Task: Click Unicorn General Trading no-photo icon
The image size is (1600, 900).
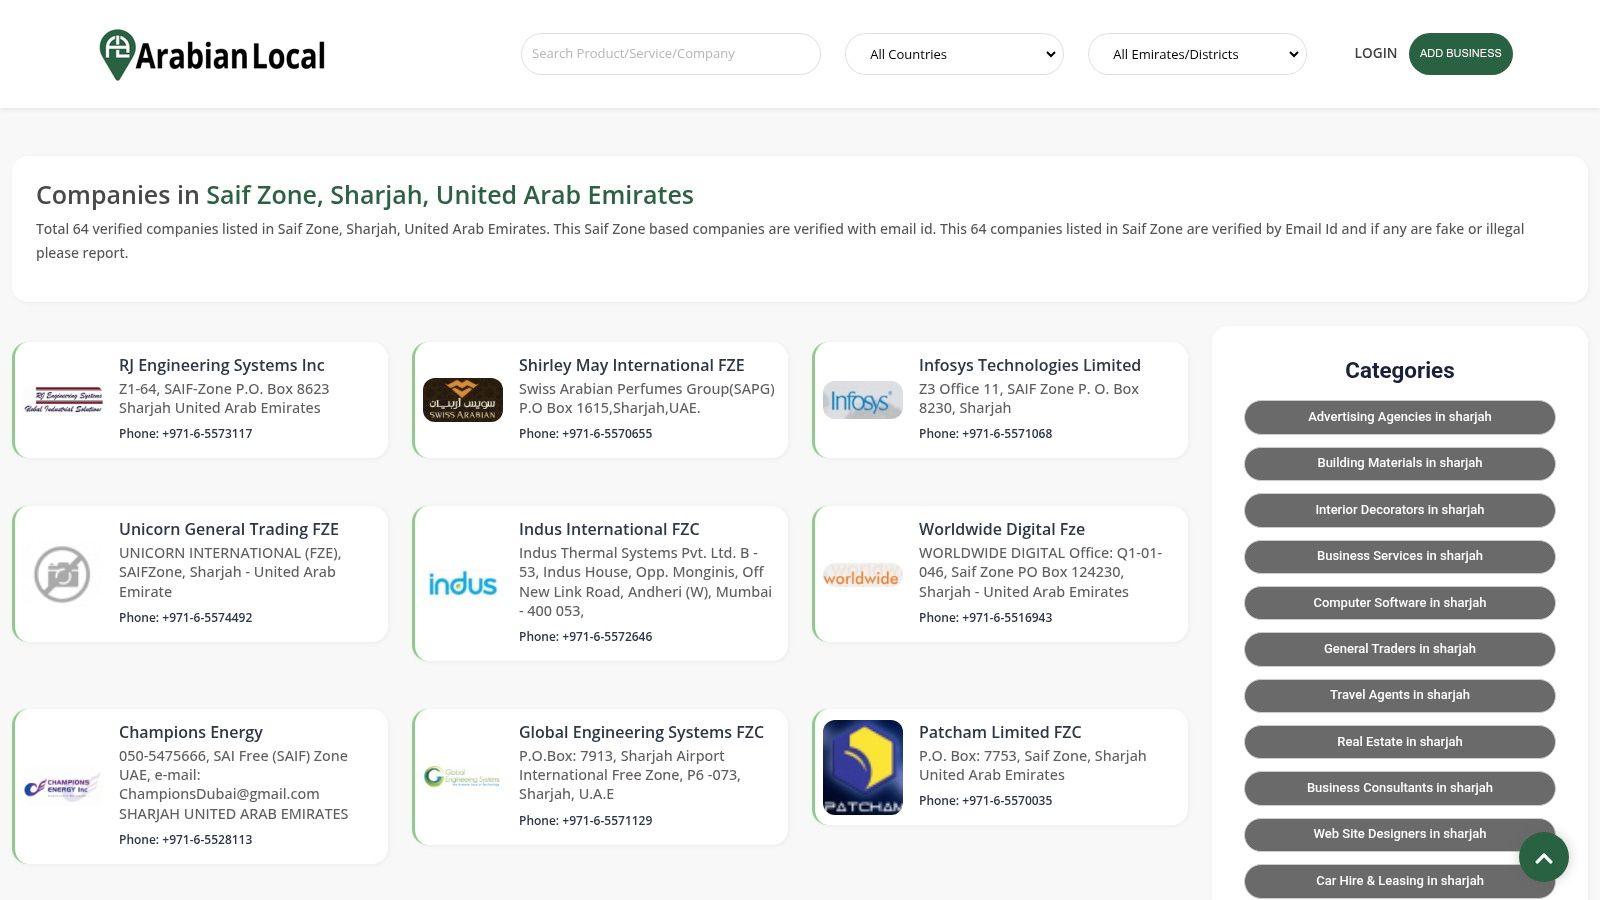Action: [x=63, y=574]
